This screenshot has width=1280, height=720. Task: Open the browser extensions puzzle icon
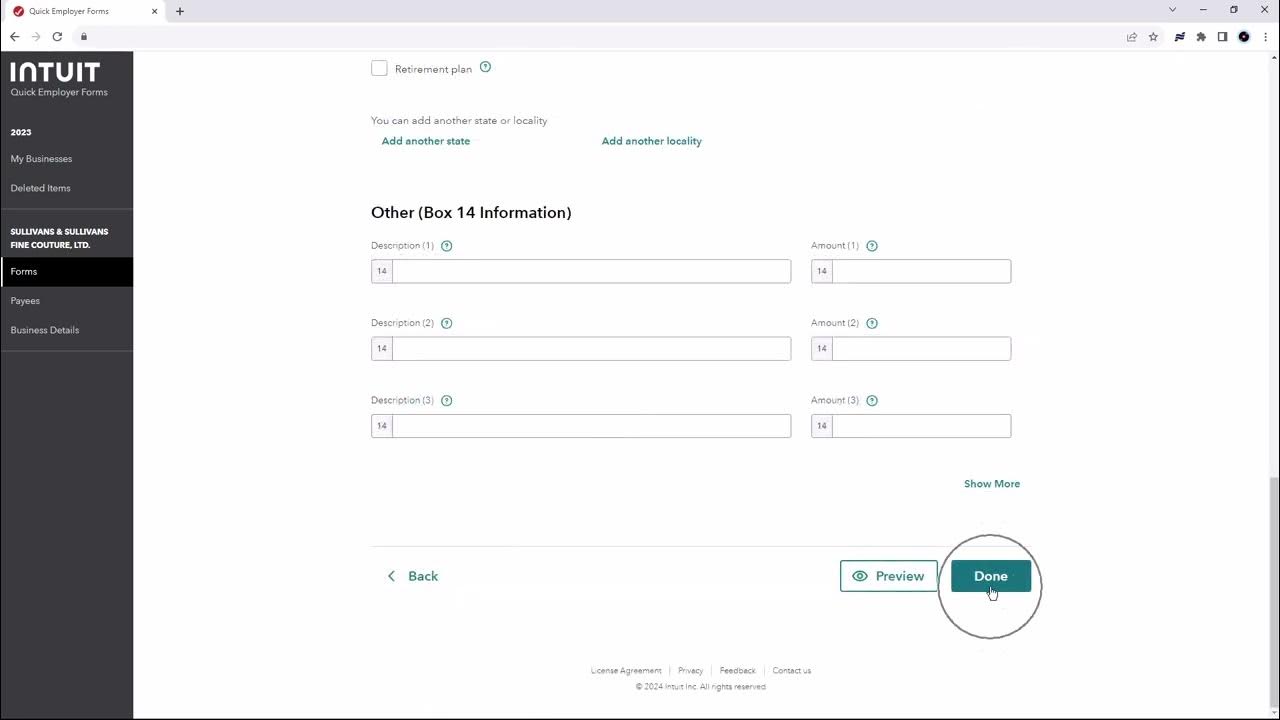[x=1201, y=37]
